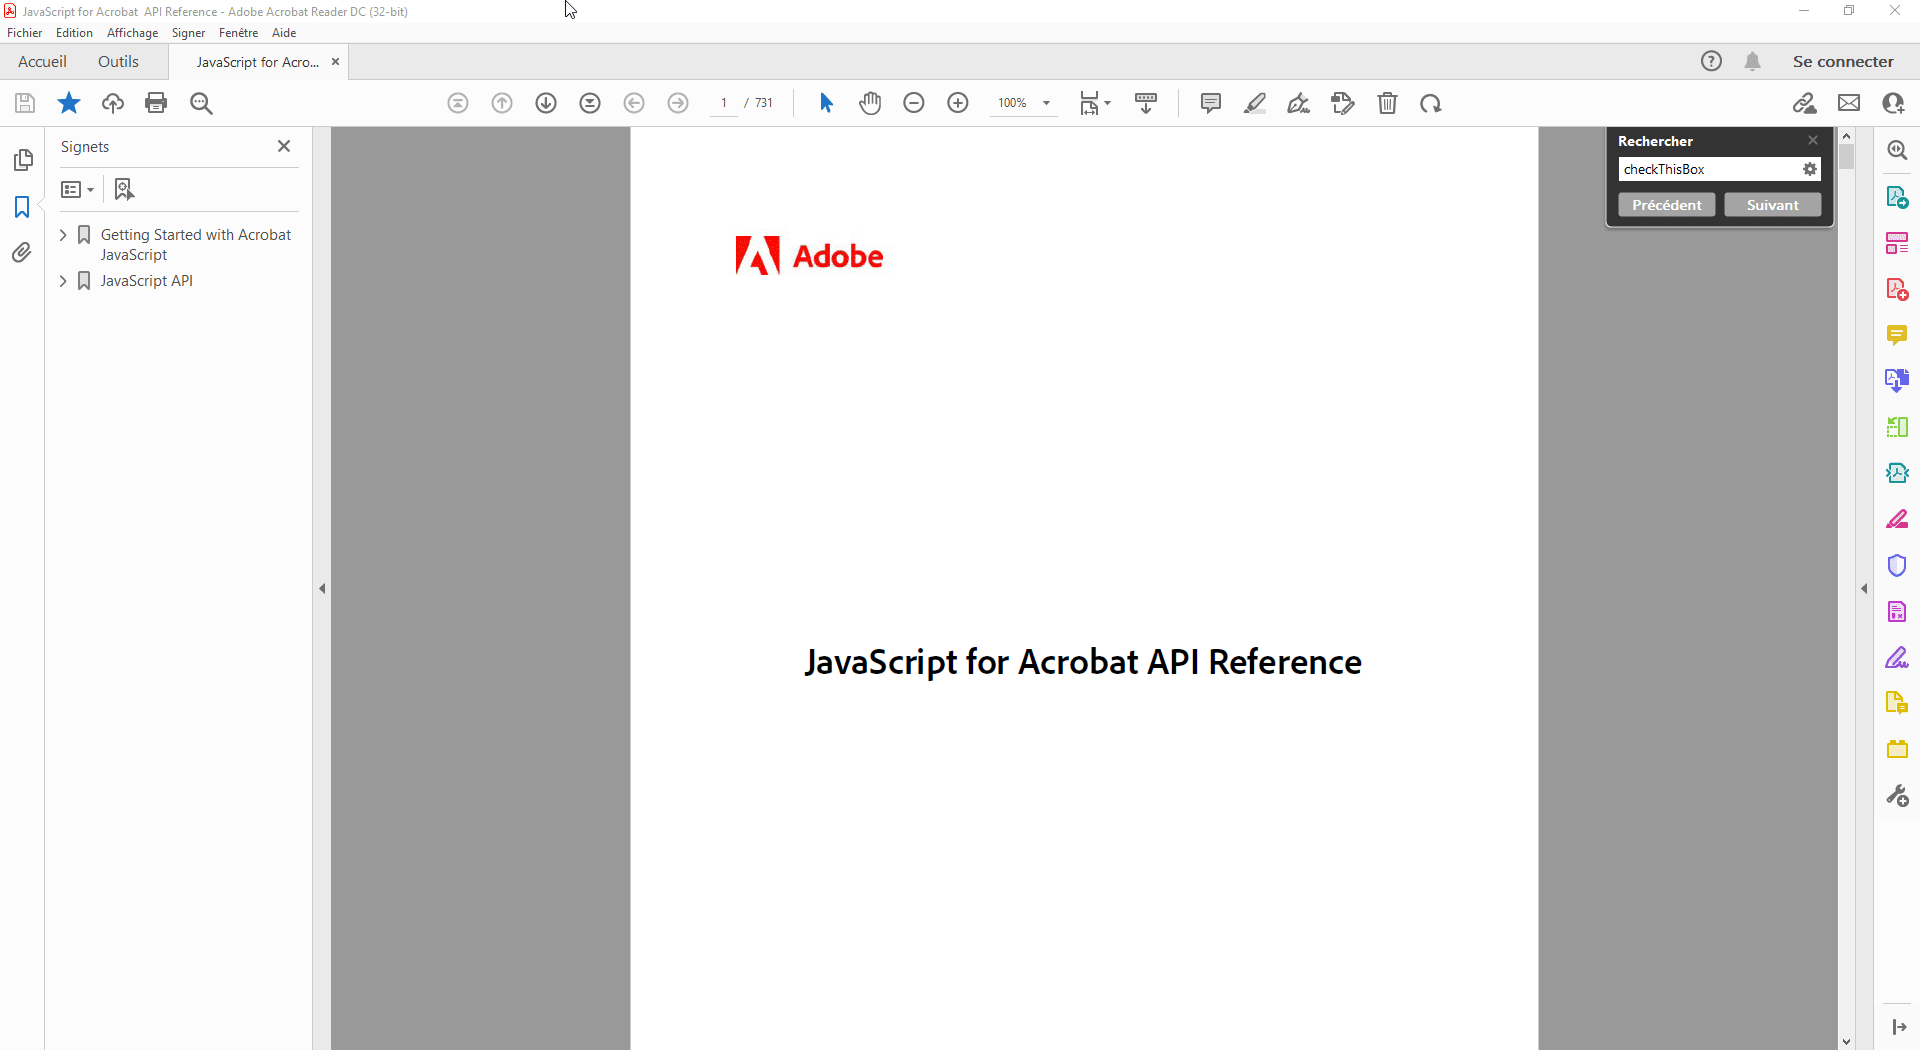Rotate the page view
This screenshot has width=1920, height=1050.
point(1431,103)
